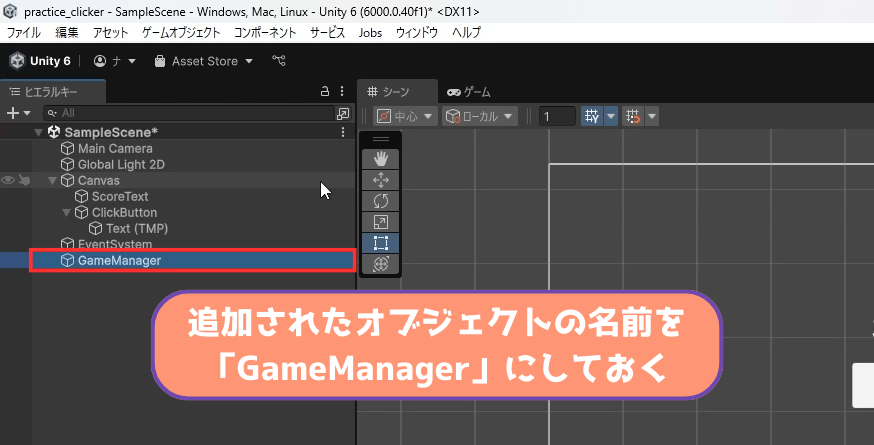874x445 pixels.
Task: Collapse the Canvas object
Action: click(52, 181)
